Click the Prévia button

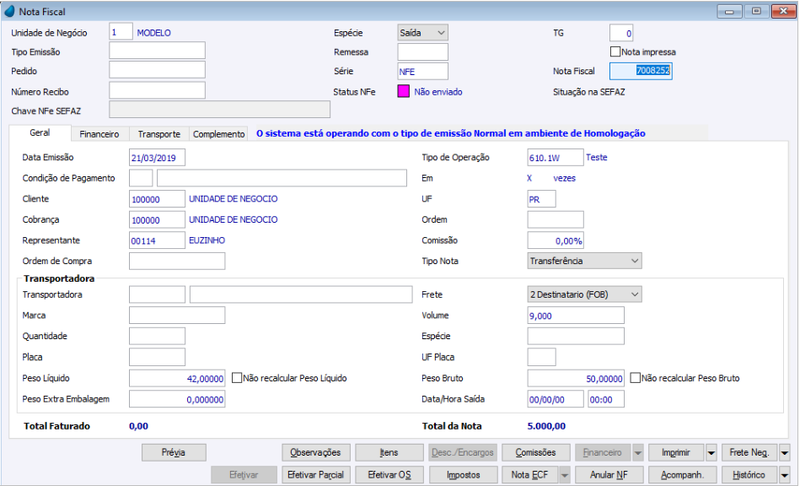[x=173, y=452]
